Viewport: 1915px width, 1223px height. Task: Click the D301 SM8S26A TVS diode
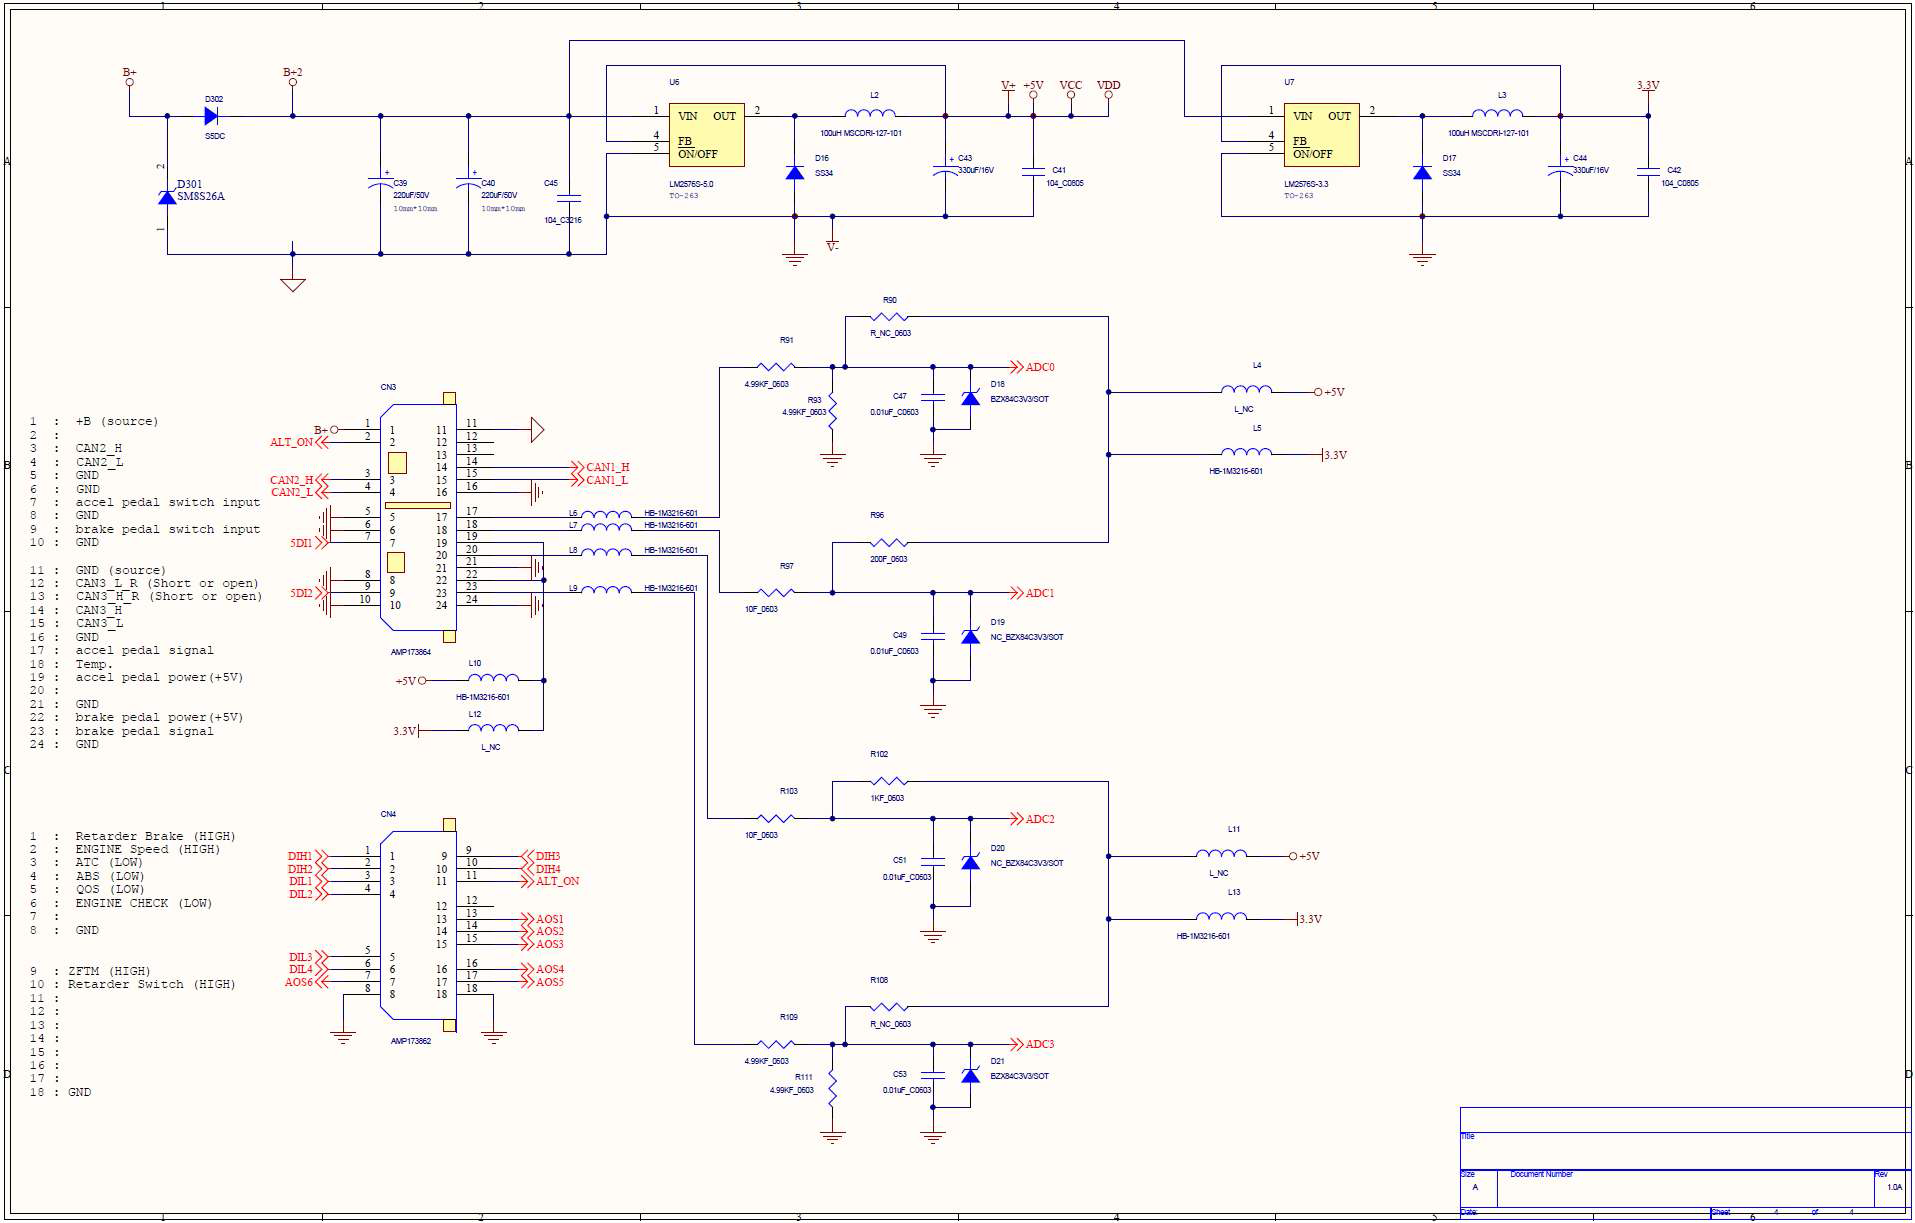point(167,197)
